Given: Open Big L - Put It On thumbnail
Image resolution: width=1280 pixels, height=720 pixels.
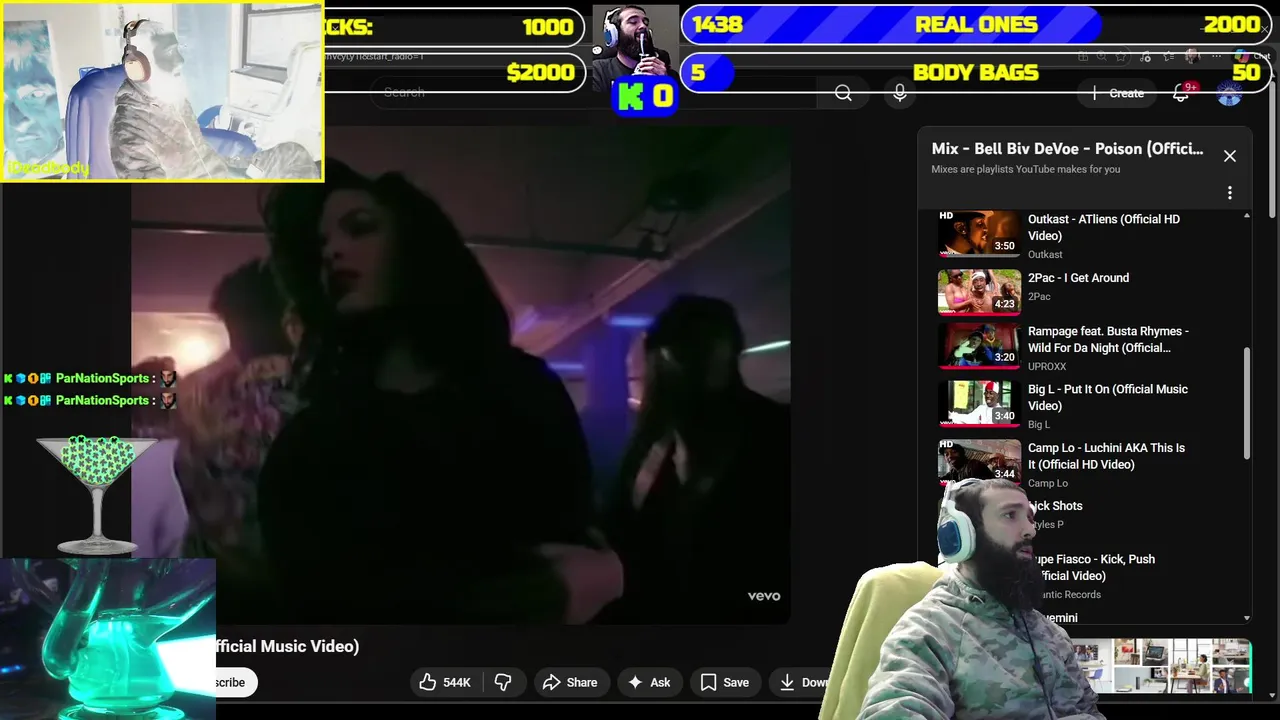Looking at the screenshot, I should click(979, 403).
